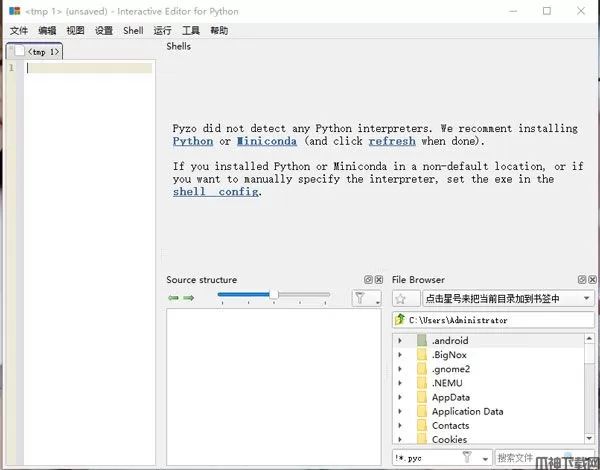Expand the AppData folder node

point(400,397)
